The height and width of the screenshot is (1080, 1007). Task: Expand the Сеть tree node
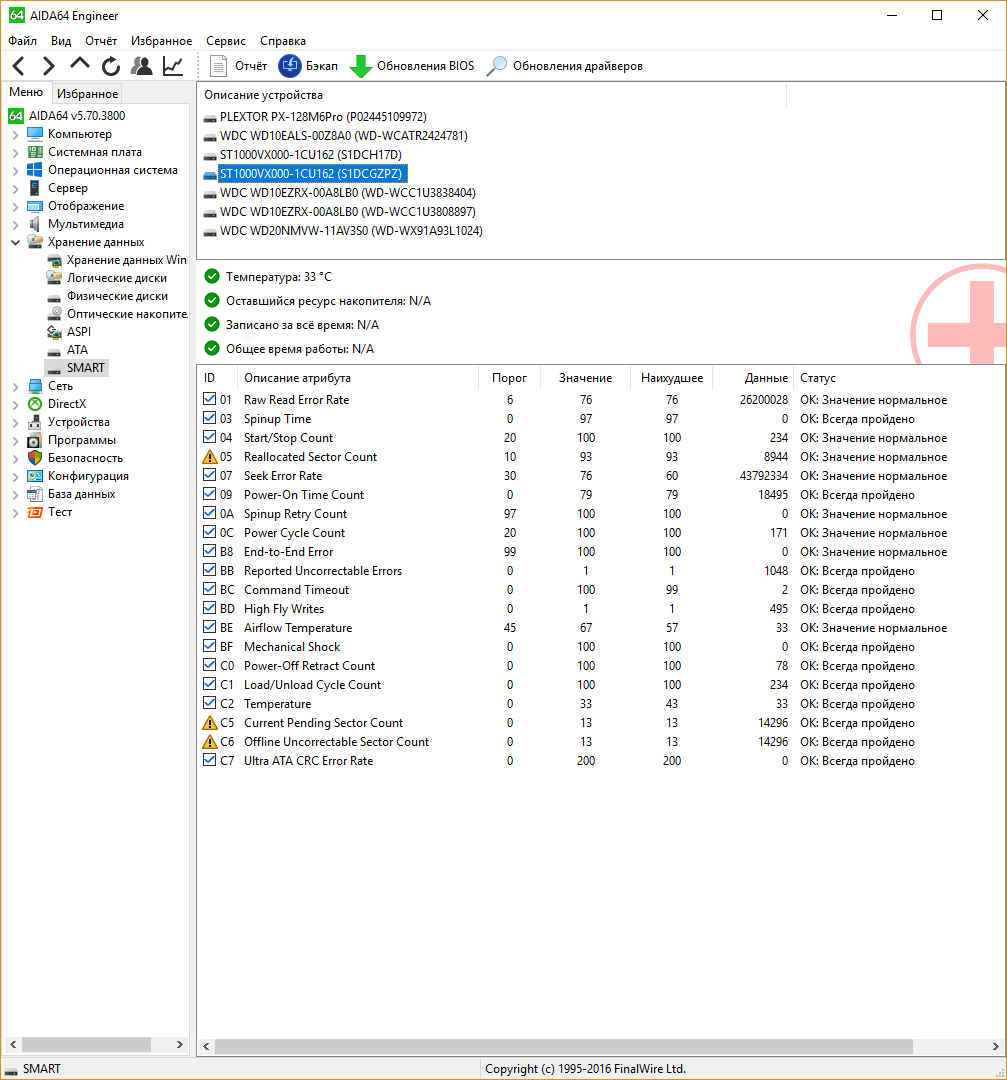(x=15, y=386)
